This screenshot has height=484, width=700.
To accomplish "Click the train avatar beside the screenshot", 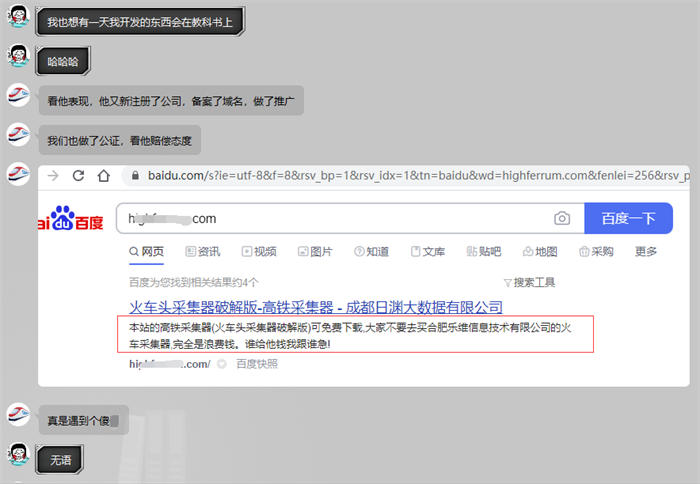I will coord(18,174).
